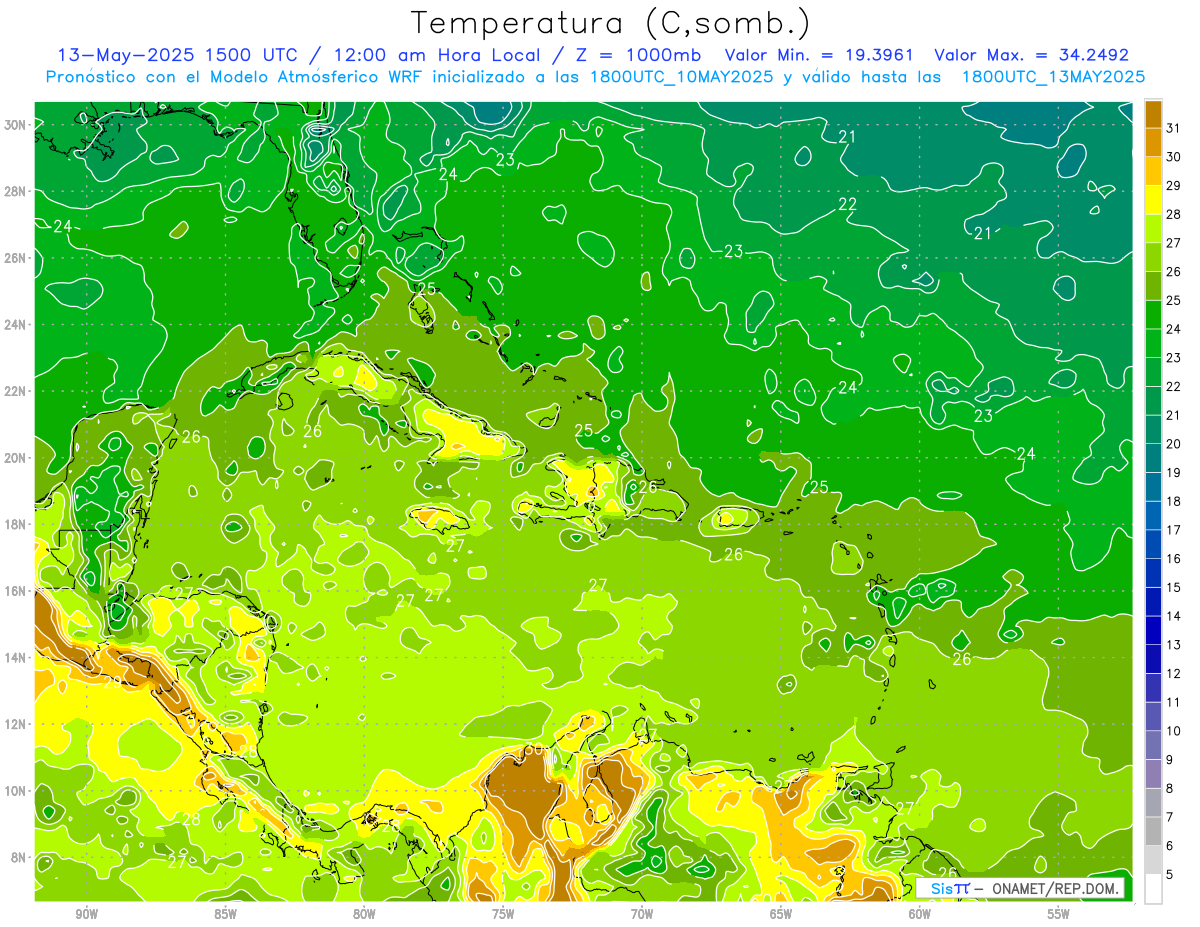Click the 90W longitude axis label
Viewport: 1200px width, 927px height.
tap(86, 914)
